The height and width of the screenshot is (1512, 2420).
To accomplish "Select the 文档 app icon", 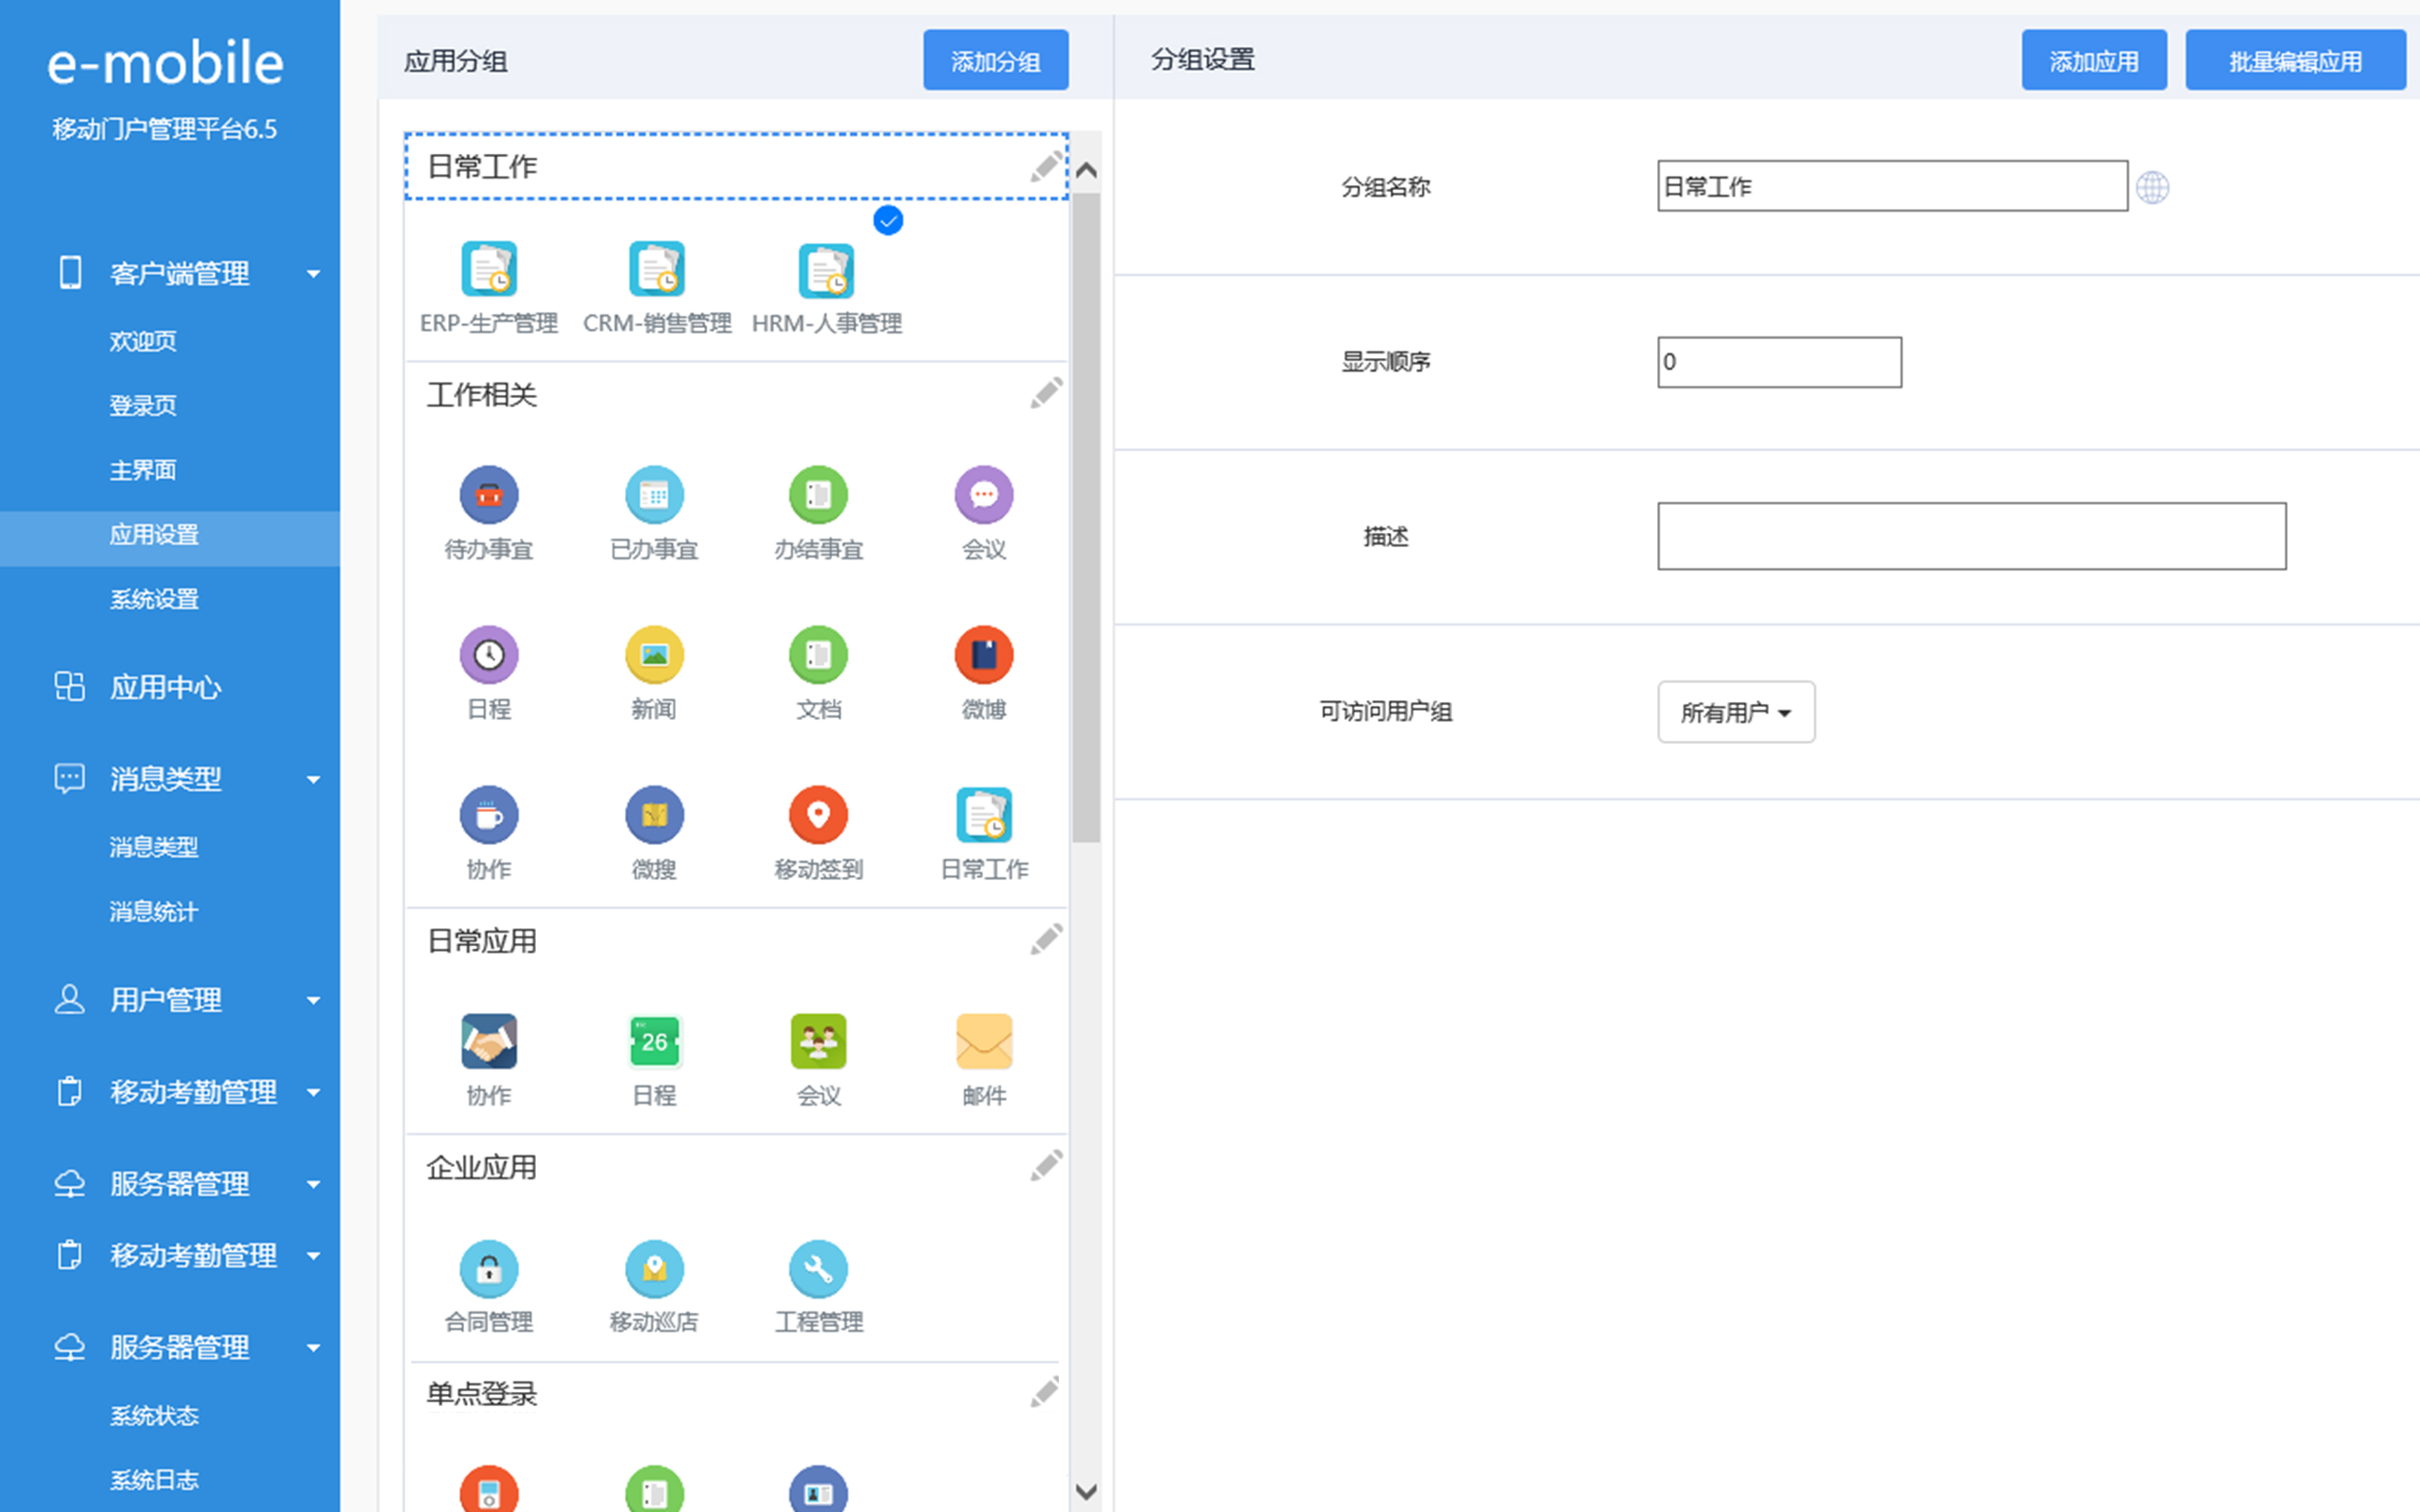I will click(x=819, y=655).
